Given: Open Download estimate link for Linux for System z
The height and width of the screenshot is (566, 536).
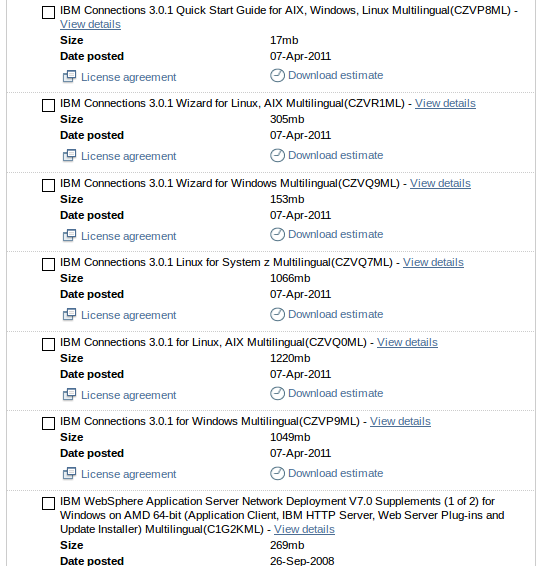Looking at the screenshot, I should [x=336, y=314].
